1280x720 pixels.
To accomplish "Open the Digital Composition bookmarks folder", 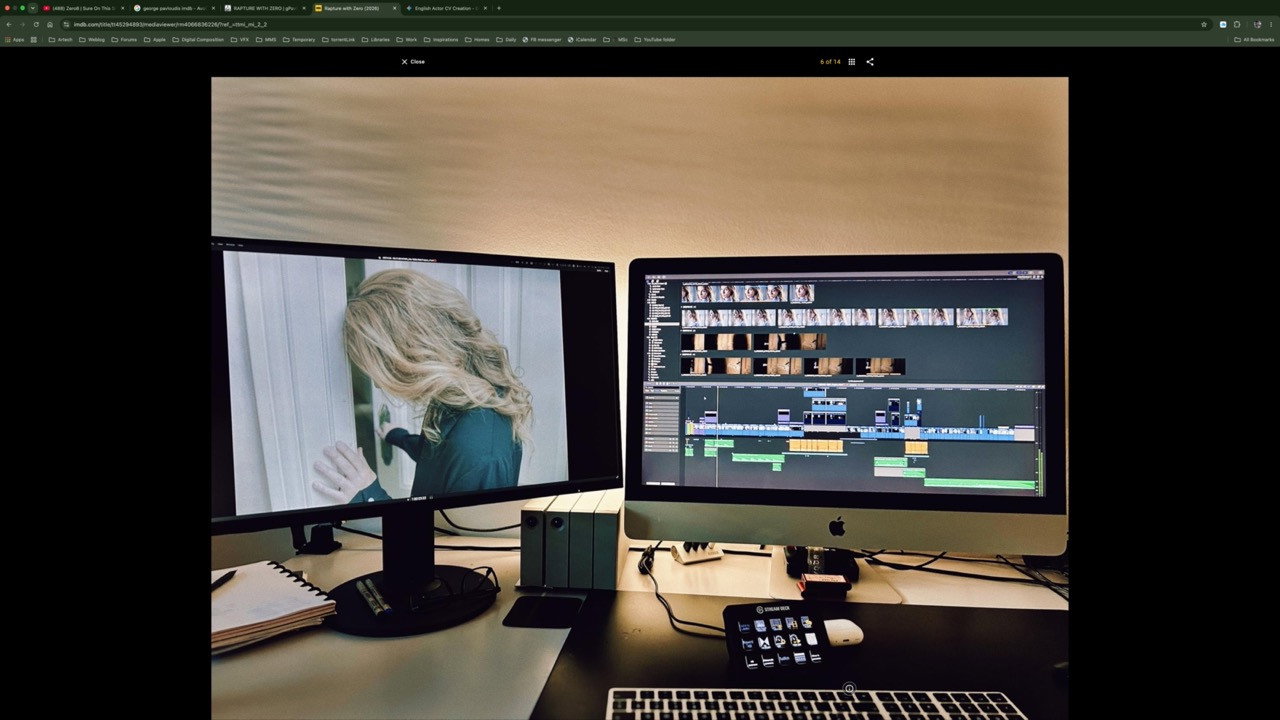I will click(198, 40).
